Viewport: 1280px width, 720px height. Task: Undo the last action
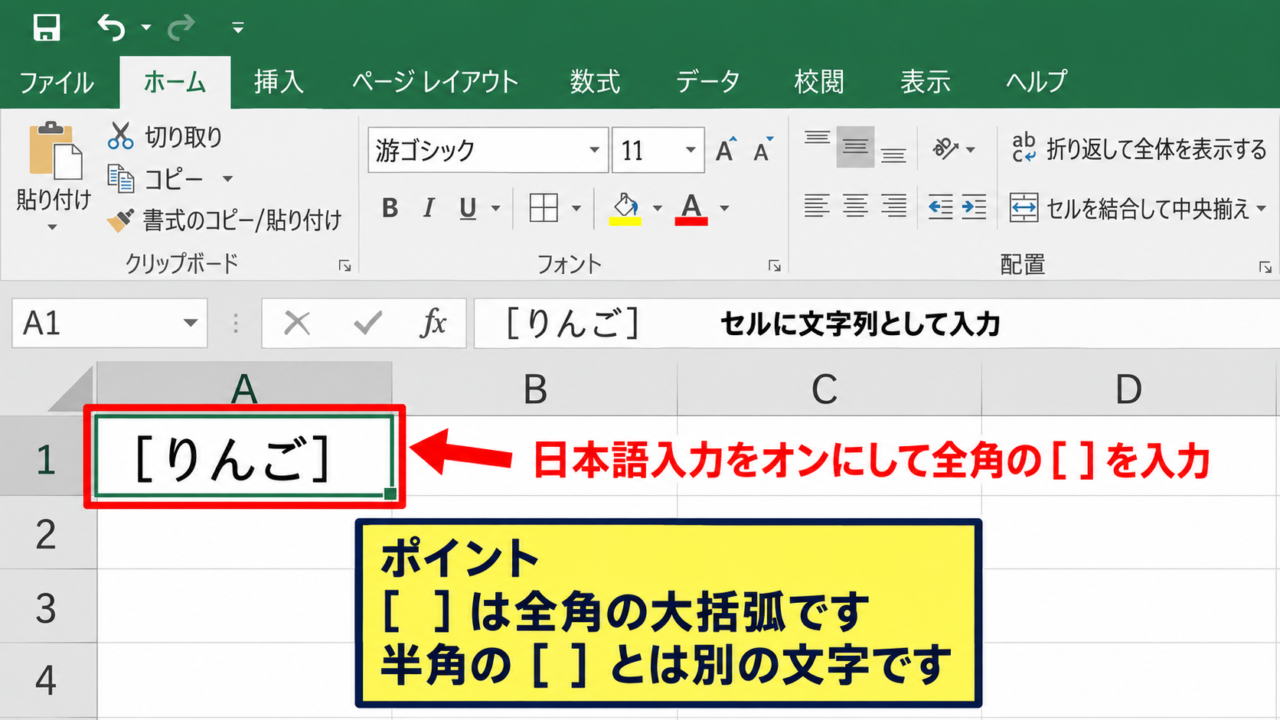111,27
